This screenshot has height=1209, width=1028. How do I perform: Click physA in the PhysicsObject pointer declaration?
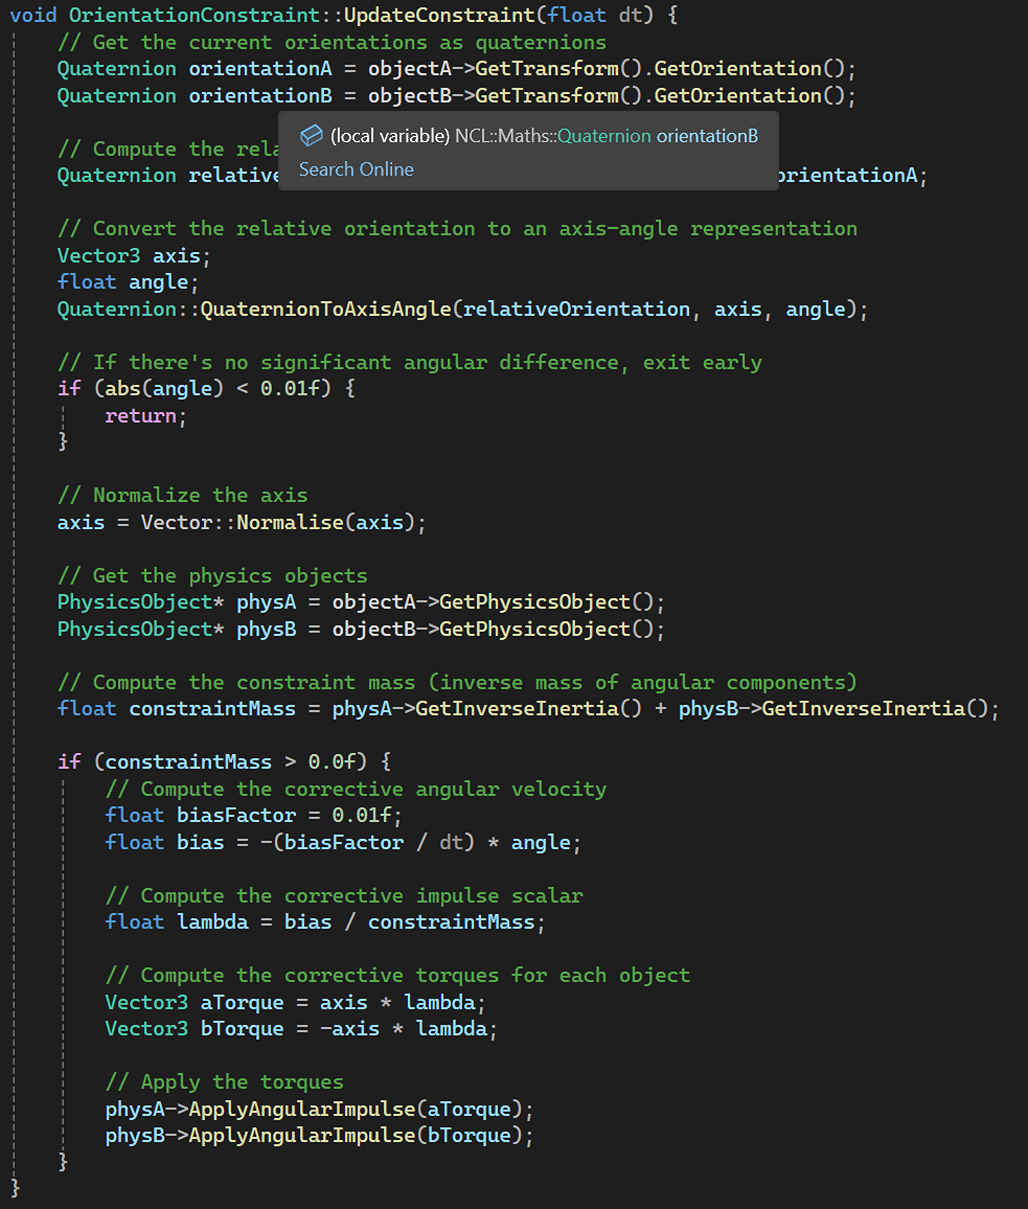tap(266, 602)
